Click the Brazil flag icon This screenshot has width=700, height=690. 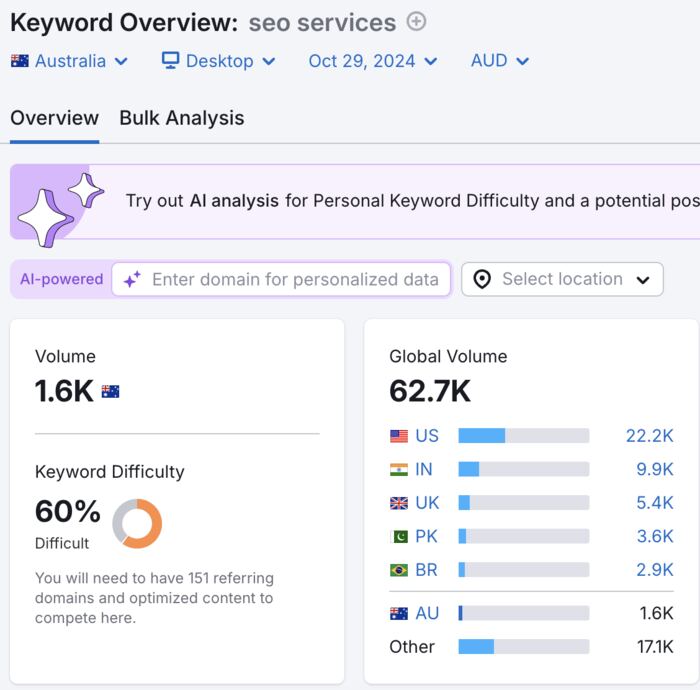[399, 570]
